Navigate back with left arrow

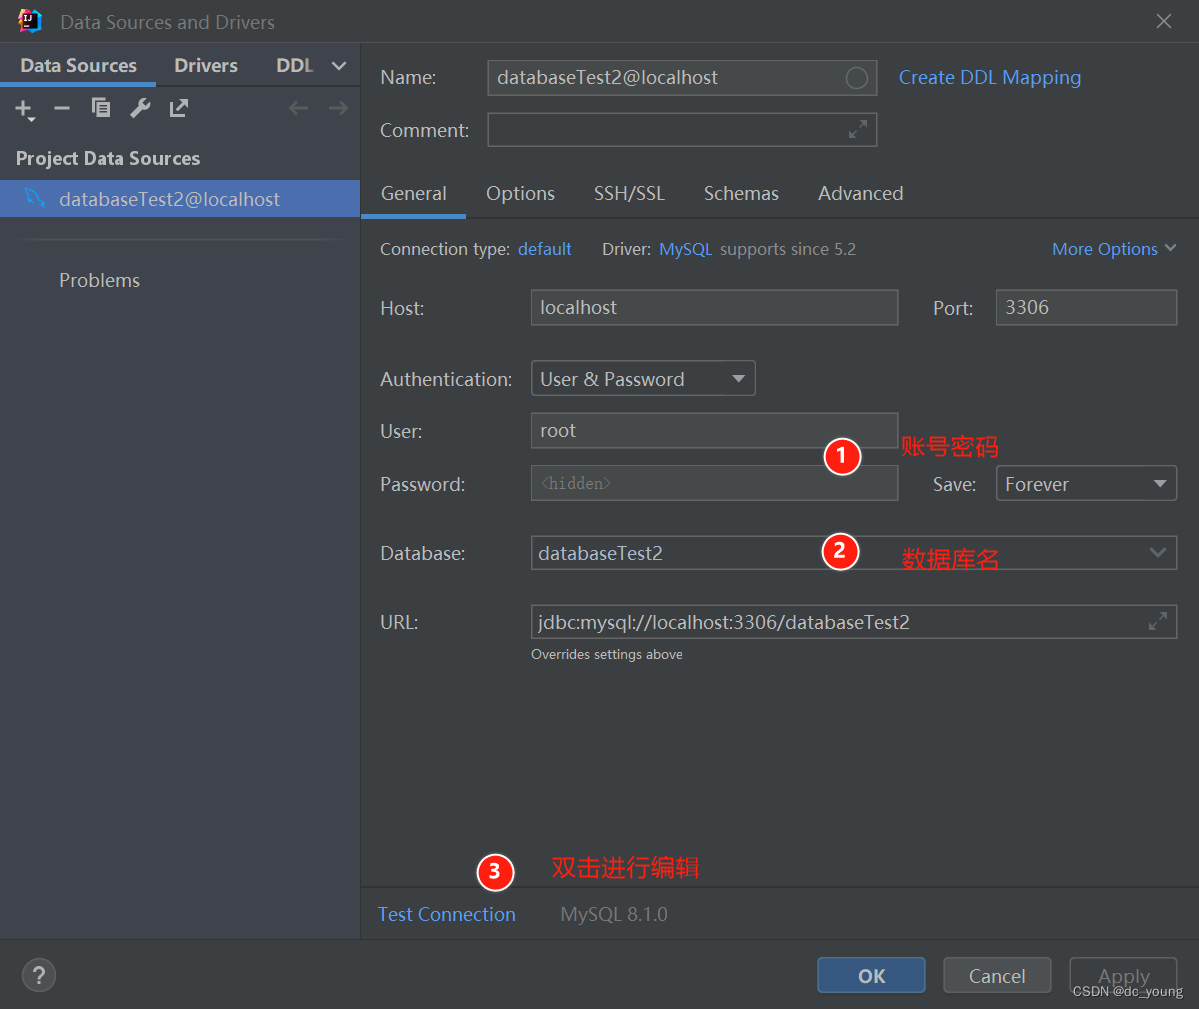298,109
